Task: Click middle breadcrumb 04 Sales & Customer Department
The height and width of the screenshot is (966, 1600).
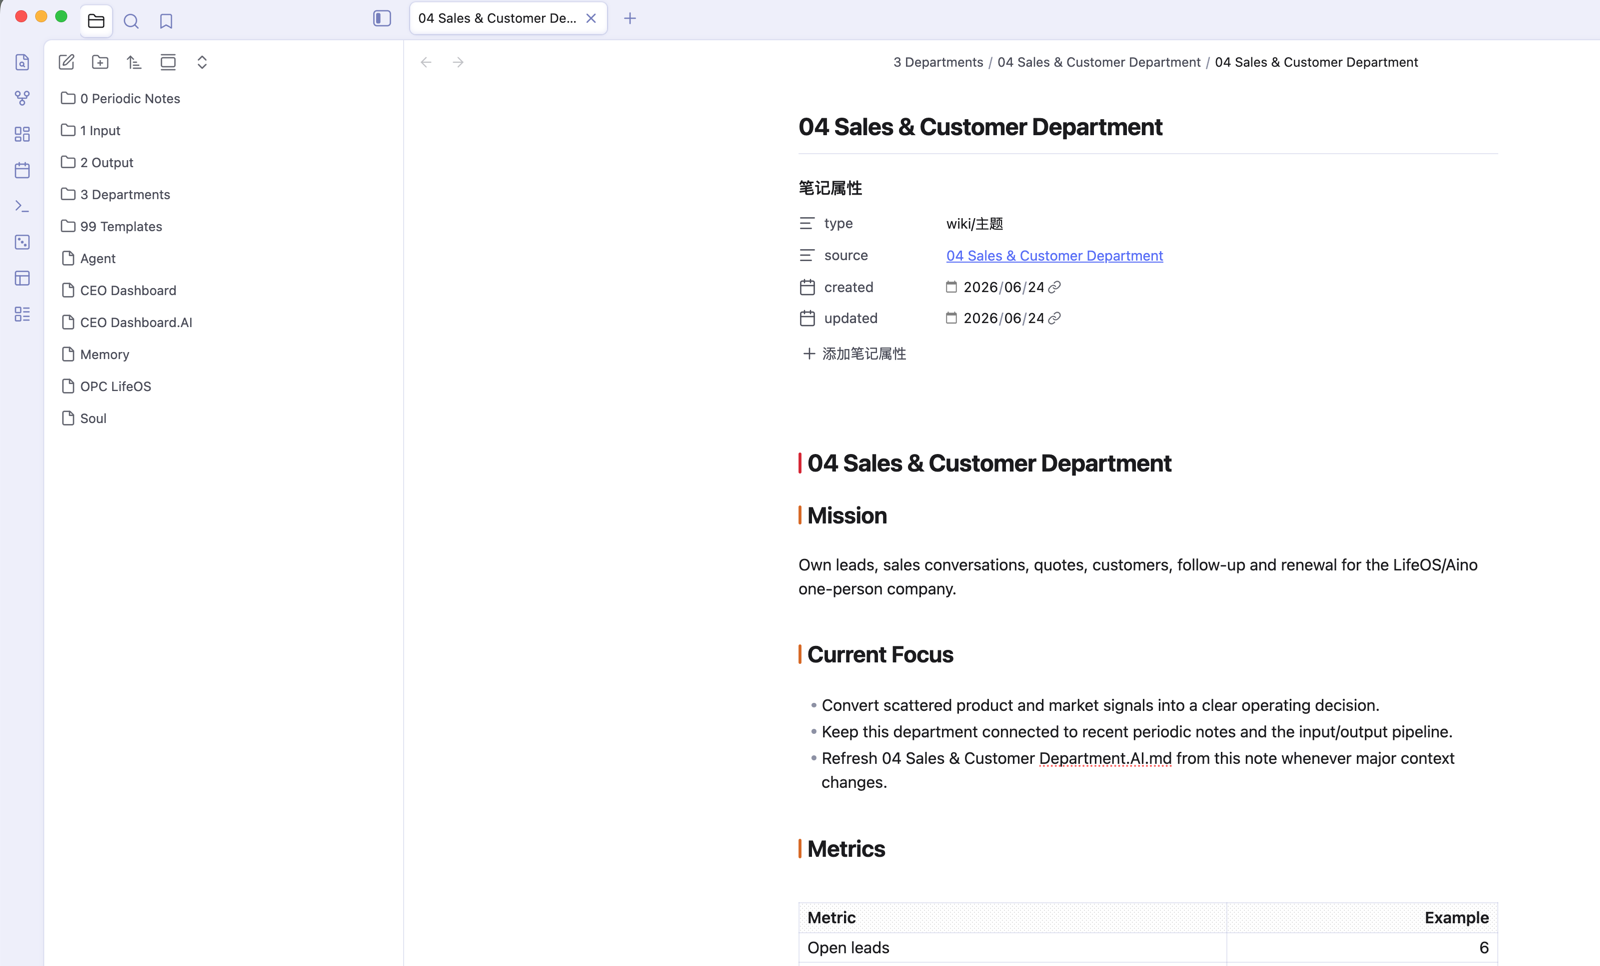Action: pyautogui.click(x=1099, y=62)
